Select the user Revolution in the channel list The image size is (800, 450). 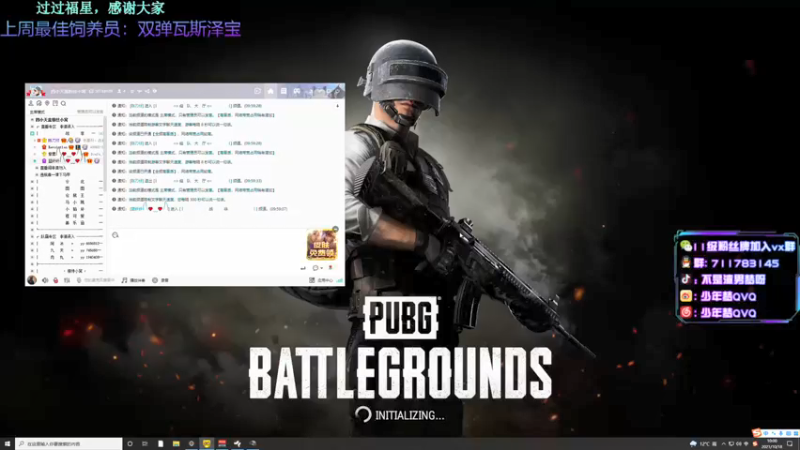pyautogui.click(x=58, y=147)
